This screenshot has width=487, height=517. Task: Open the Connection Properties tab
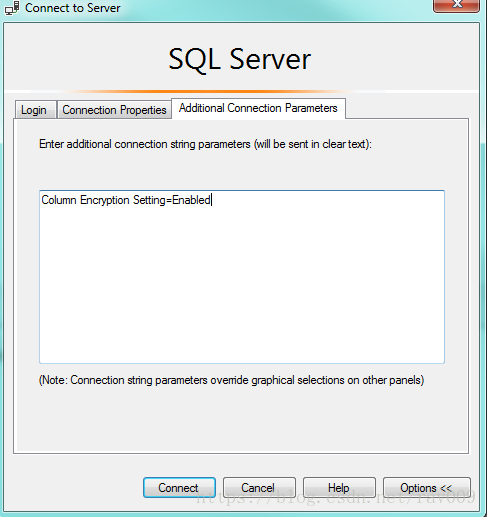[114, 109]
